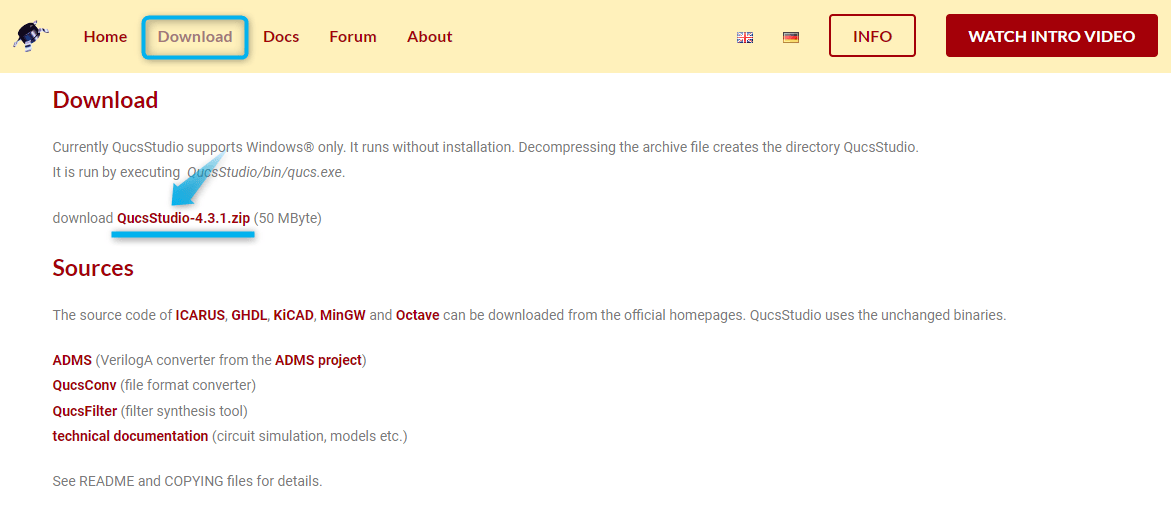
Task: Download the QucsStudio-4.3.1.zip file
Action: click(183, 218)
